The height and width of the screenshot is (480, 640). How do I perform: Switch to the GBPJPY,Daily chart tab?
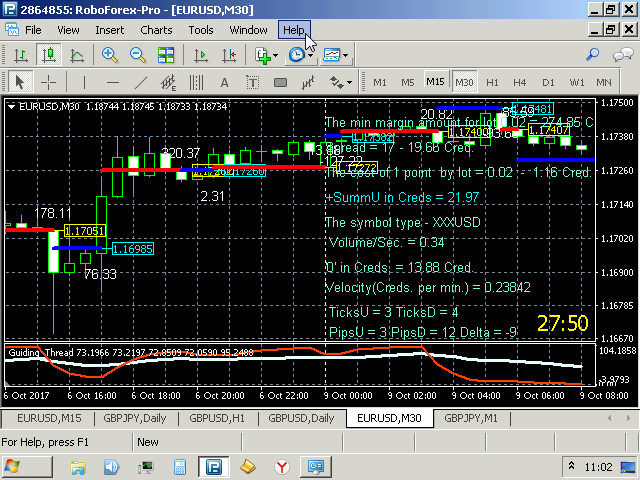pyautogui.click(x=134, y=418)
